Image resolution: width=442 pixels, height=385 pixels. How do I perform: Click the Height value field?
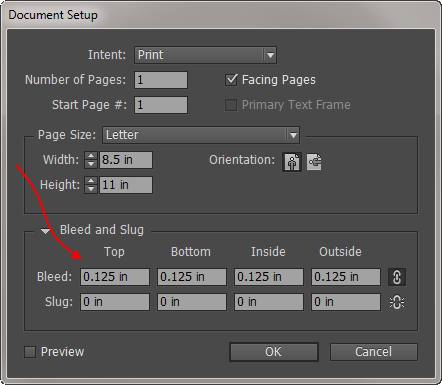(x=126, y=185)
